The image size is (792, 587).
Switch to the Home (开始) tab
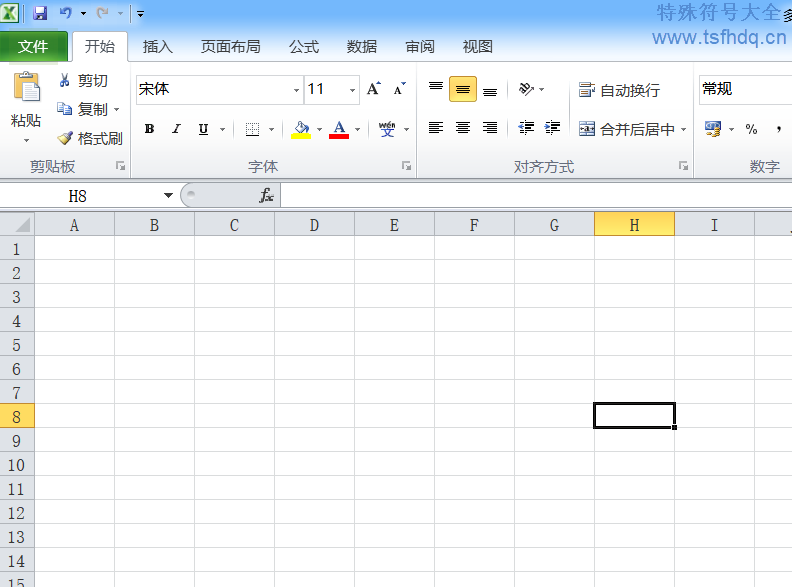(100, 46)
